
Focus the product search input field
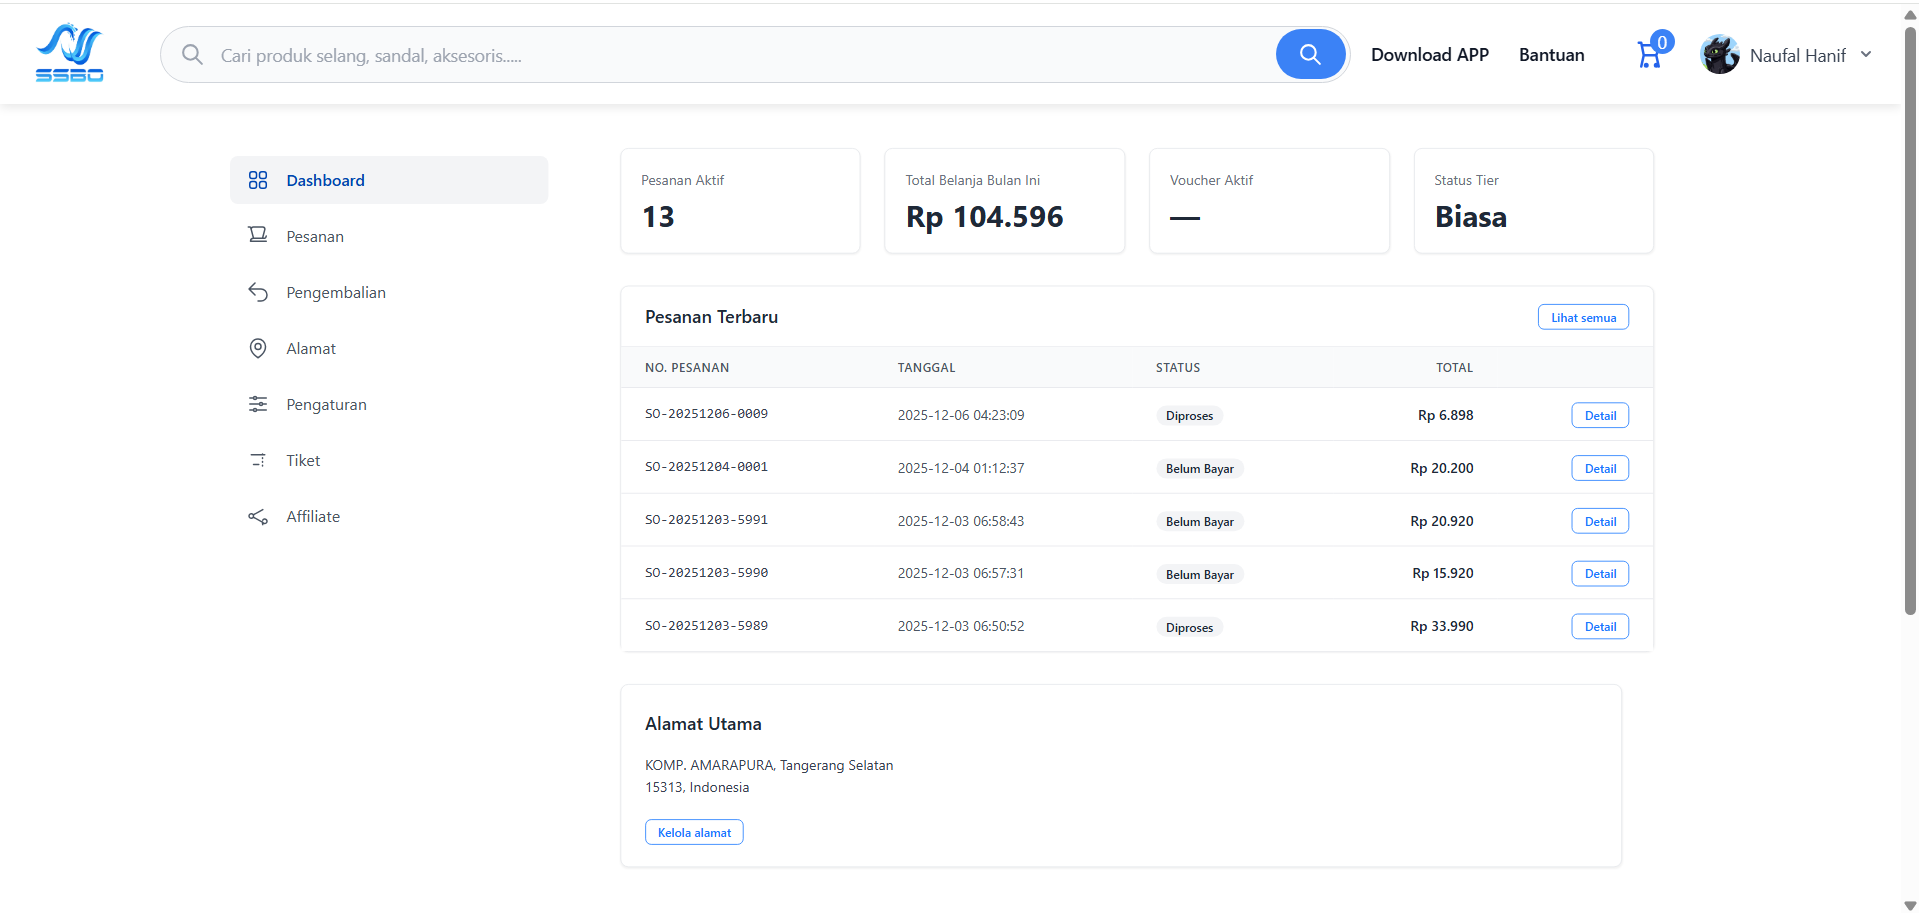click(740, 55)
